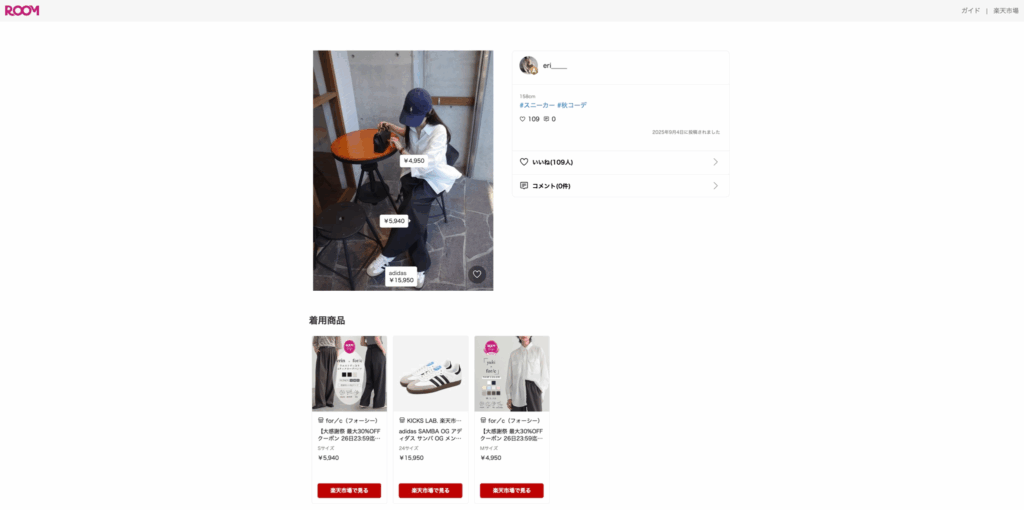Click the #スニーカー hashtag
Image resolution: width=1024 pixels, height=510 pixels.
point(537,105)
